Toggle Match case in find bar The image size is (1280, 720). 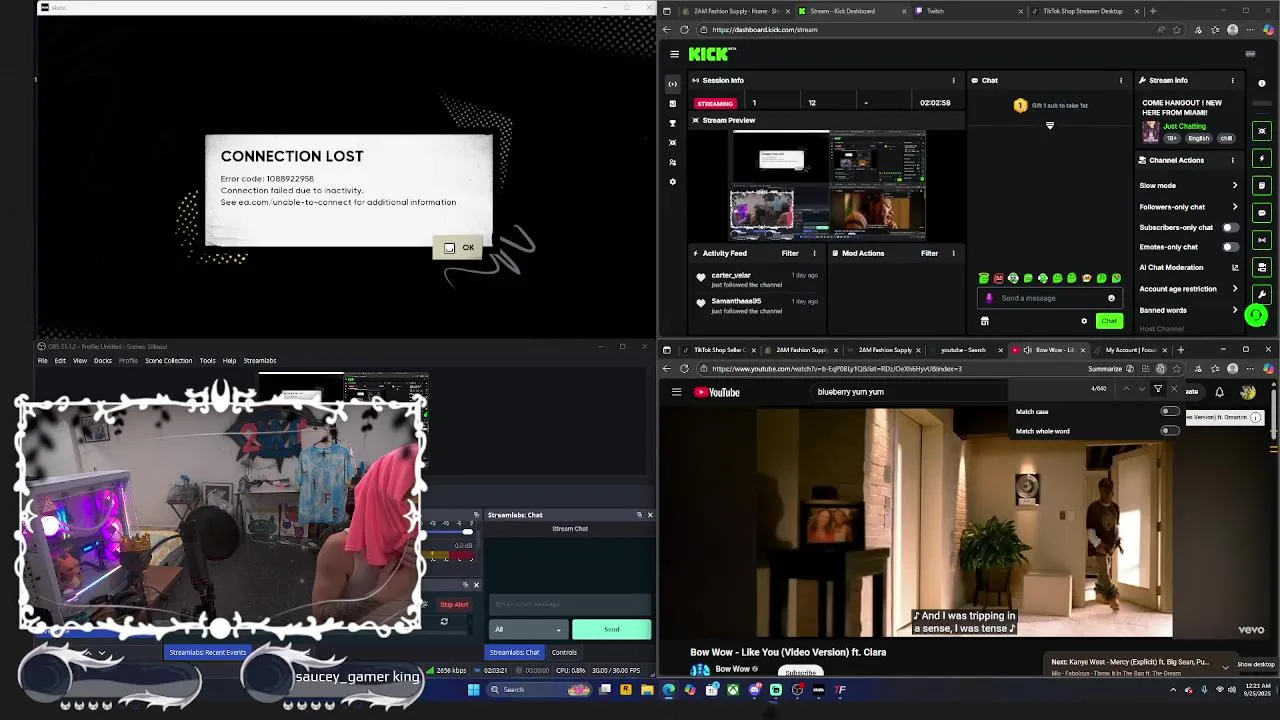point(1170,411)
